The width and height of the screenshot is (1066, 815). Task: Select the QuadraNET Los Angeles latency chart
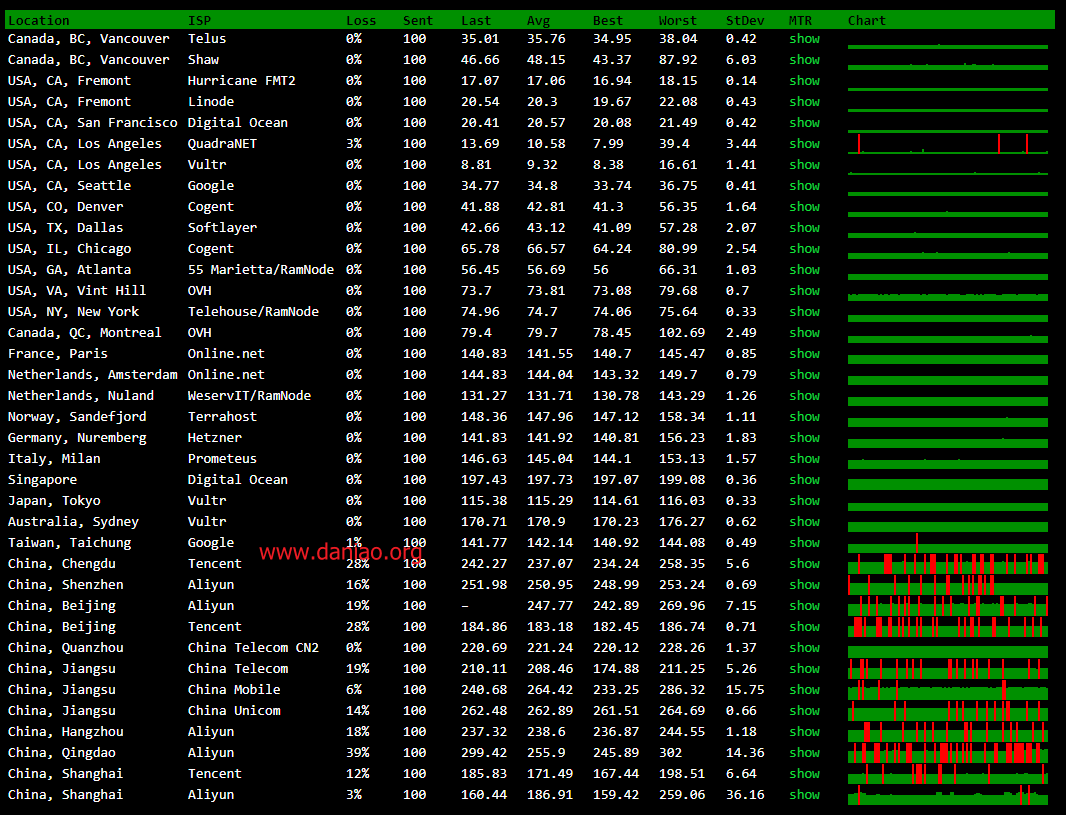click(x=948, y=143)
